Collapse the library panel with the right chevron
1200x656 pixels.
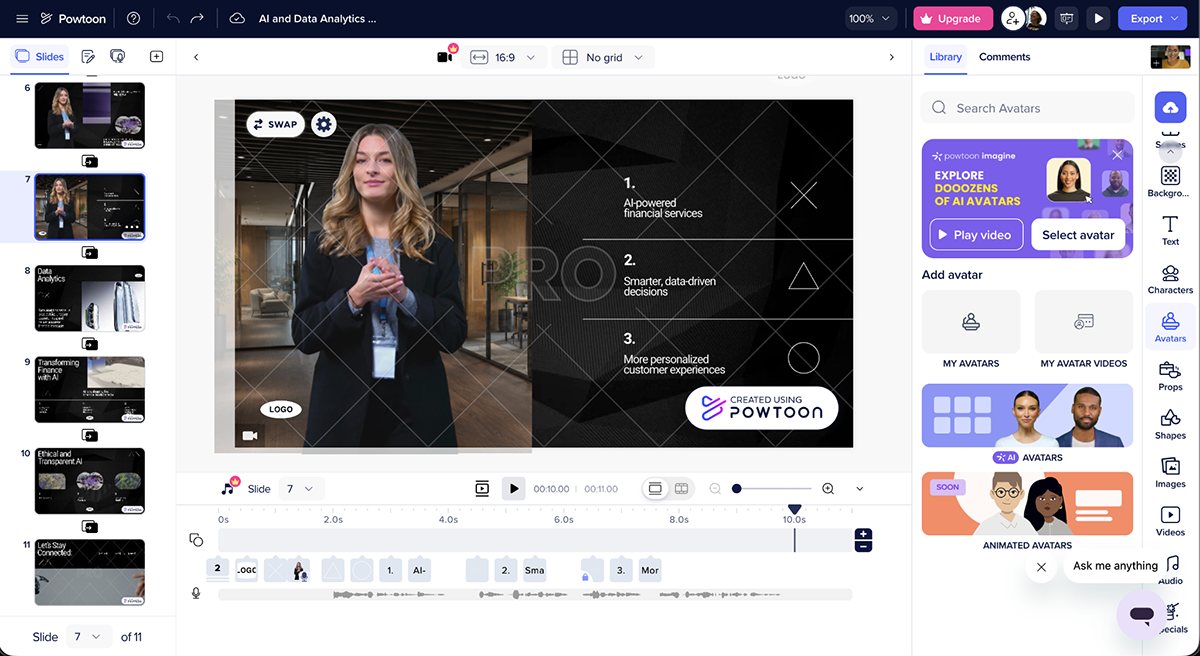[x=892, y=57]
